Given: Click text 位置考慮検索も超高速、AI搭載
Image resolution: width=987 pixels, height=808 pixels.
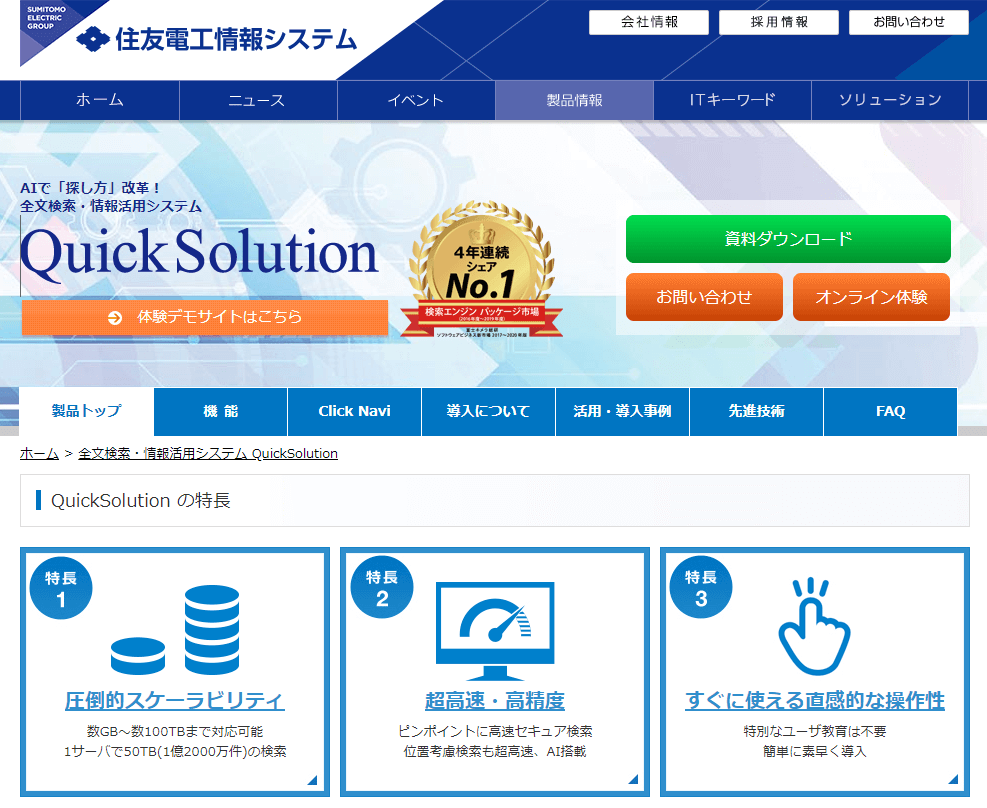Looking at the screenshot, I should 495,752.
